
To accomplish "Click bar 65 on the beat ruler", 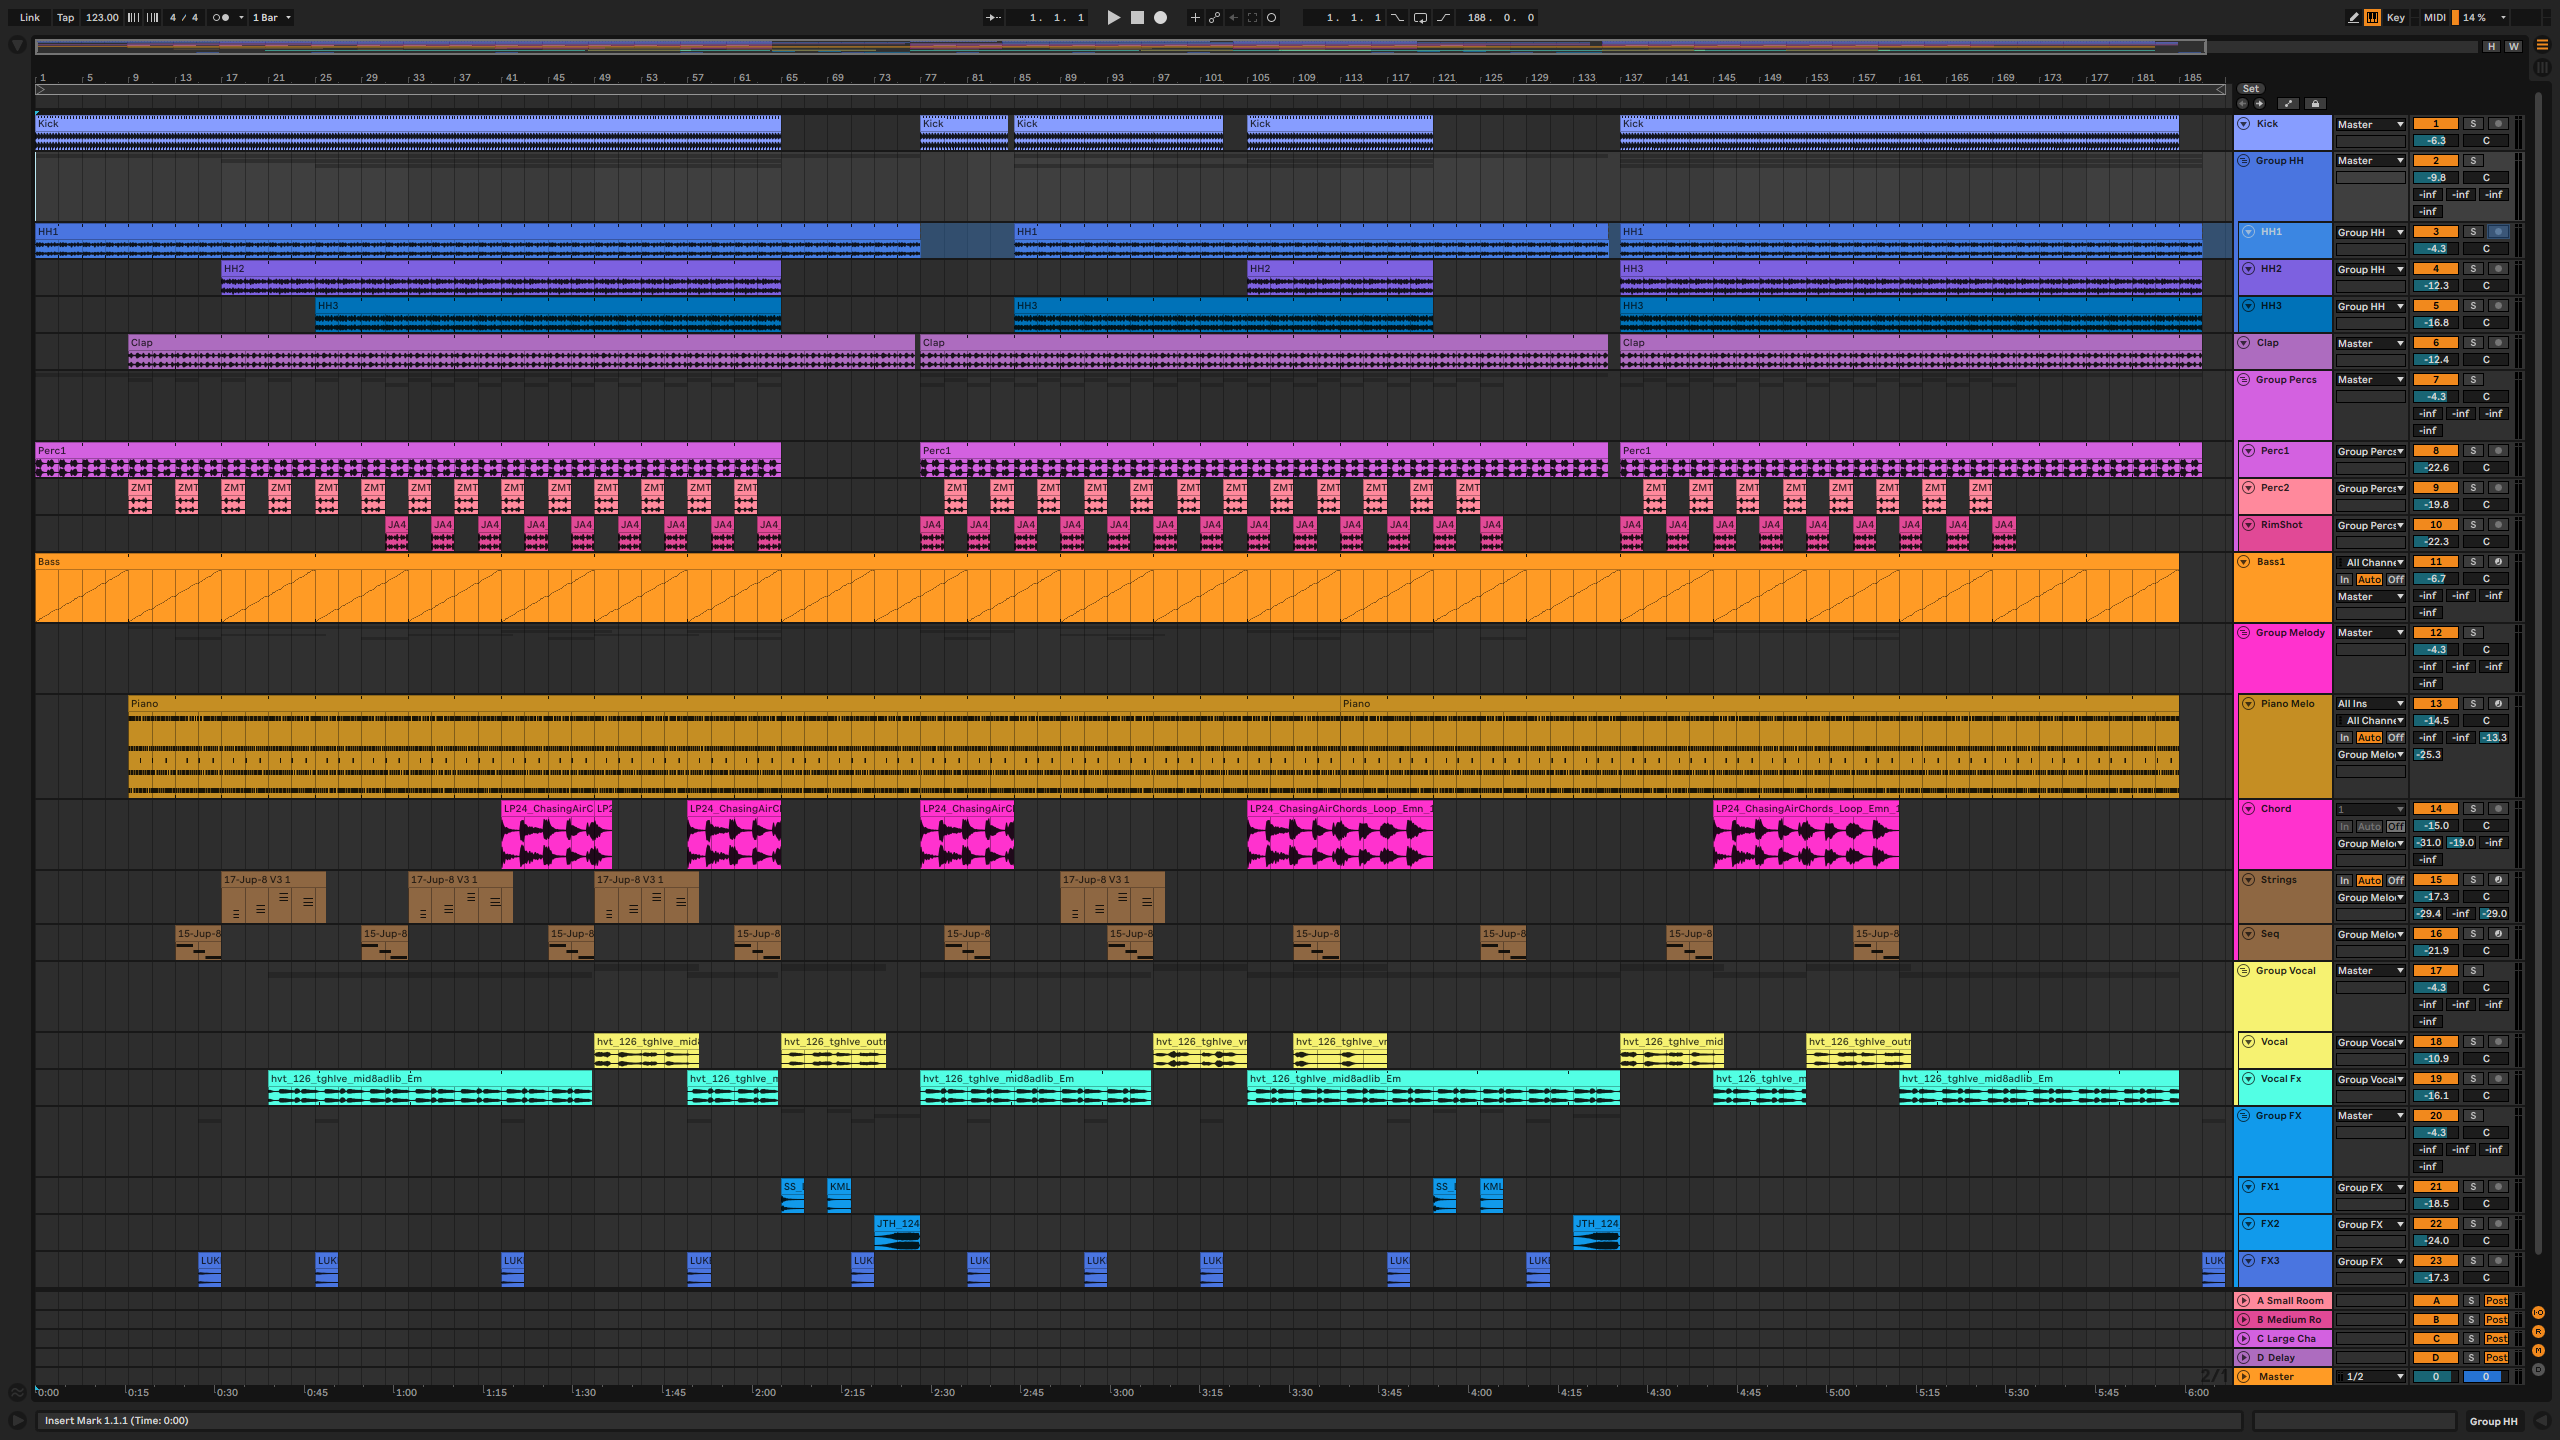I will pyautogui.click(x=791, y=77).
